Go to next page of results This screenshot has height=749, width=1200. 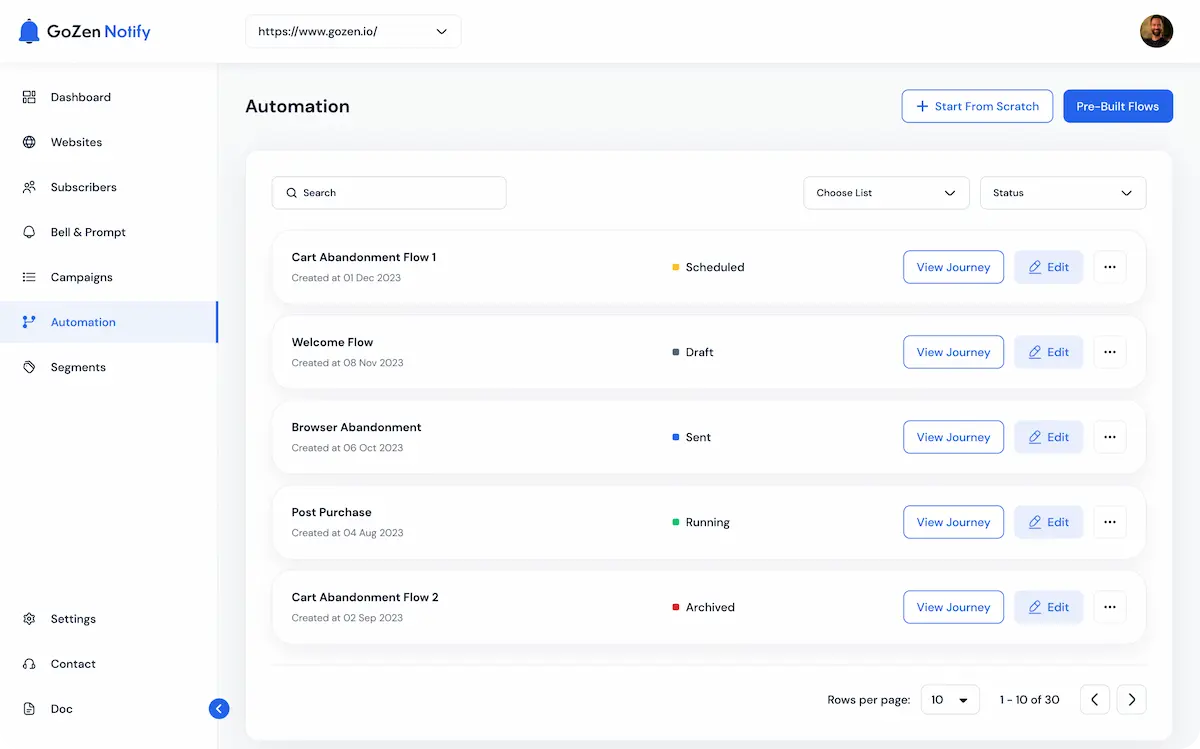[x=1131, y=700]
